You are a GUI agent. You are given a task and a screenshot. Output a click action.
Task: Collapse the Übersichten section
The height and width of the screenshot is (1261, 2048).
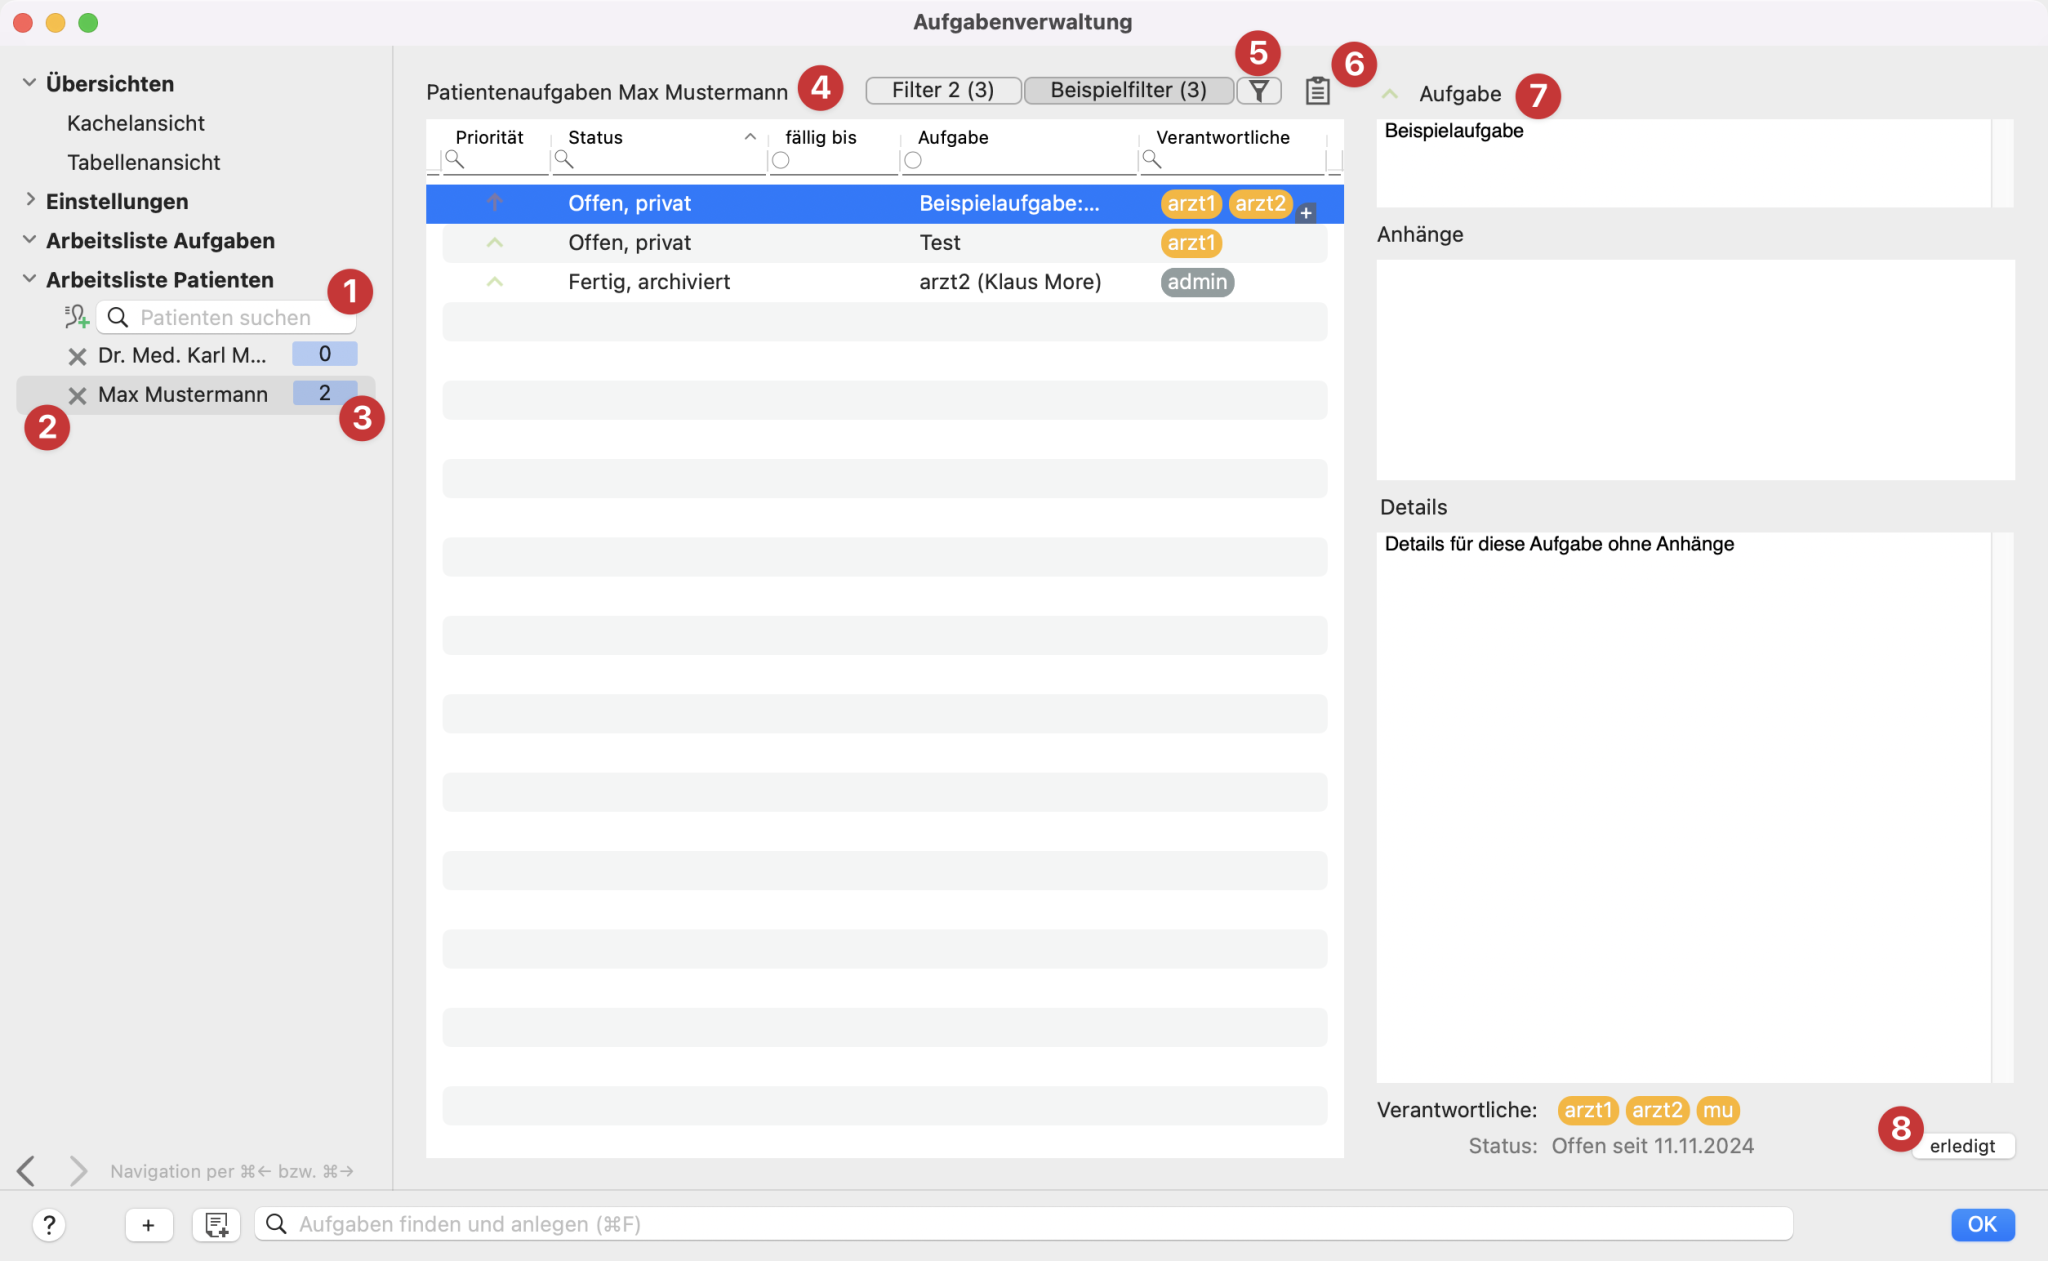coord(29,83)
